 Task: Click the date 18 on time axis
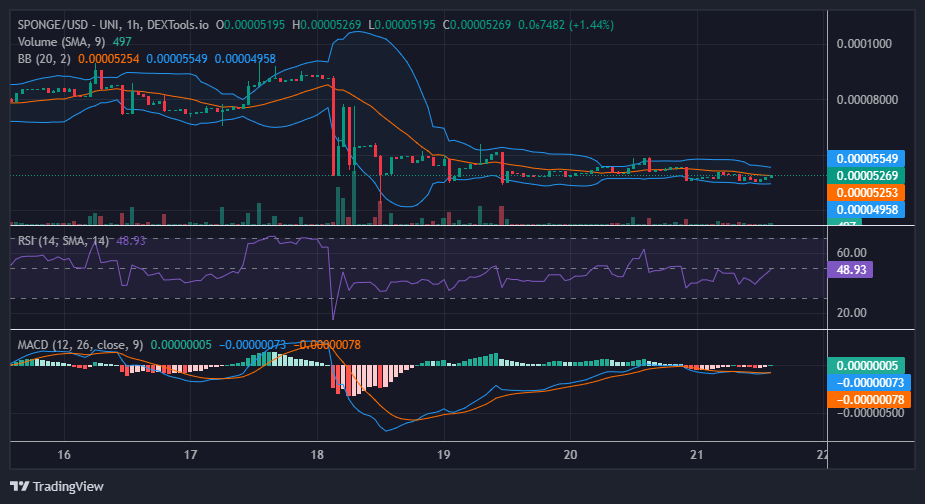tap(317, 455)
